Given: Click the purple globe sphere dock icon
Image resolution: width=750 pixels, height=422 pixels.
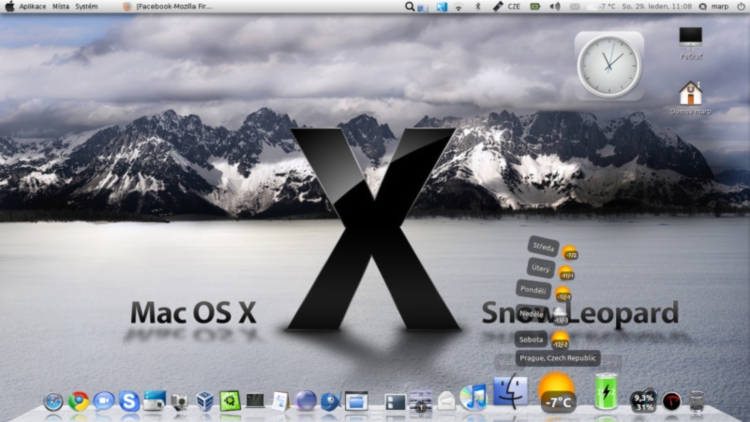Looking at the screenshot, I should point(306,400).
